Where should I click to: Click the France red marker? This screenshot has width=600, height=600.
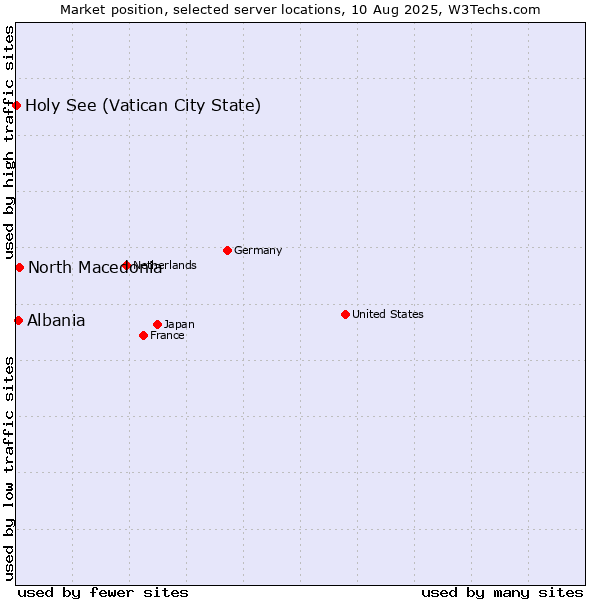tap(143, 336)
